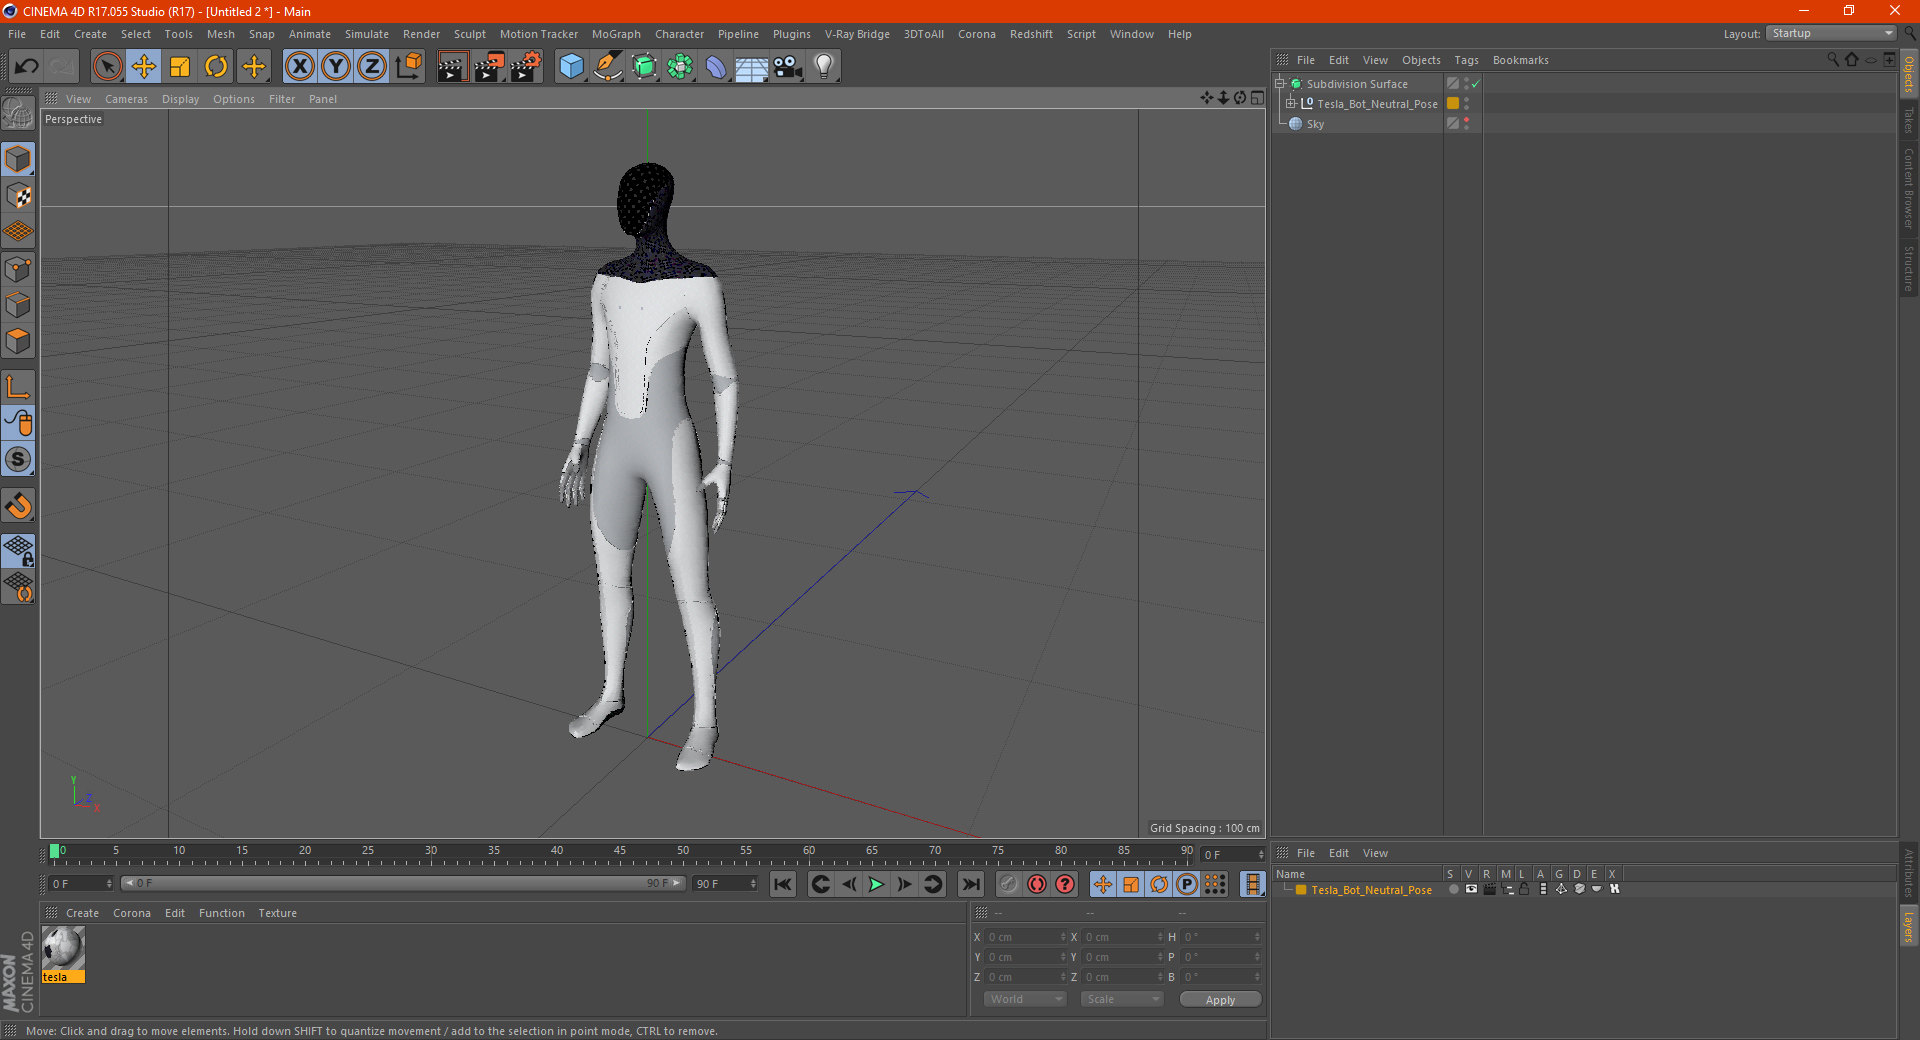Viewport: 1920px width, 1040px height.
Task: Go to start of animation
Action: pos(783,884)
